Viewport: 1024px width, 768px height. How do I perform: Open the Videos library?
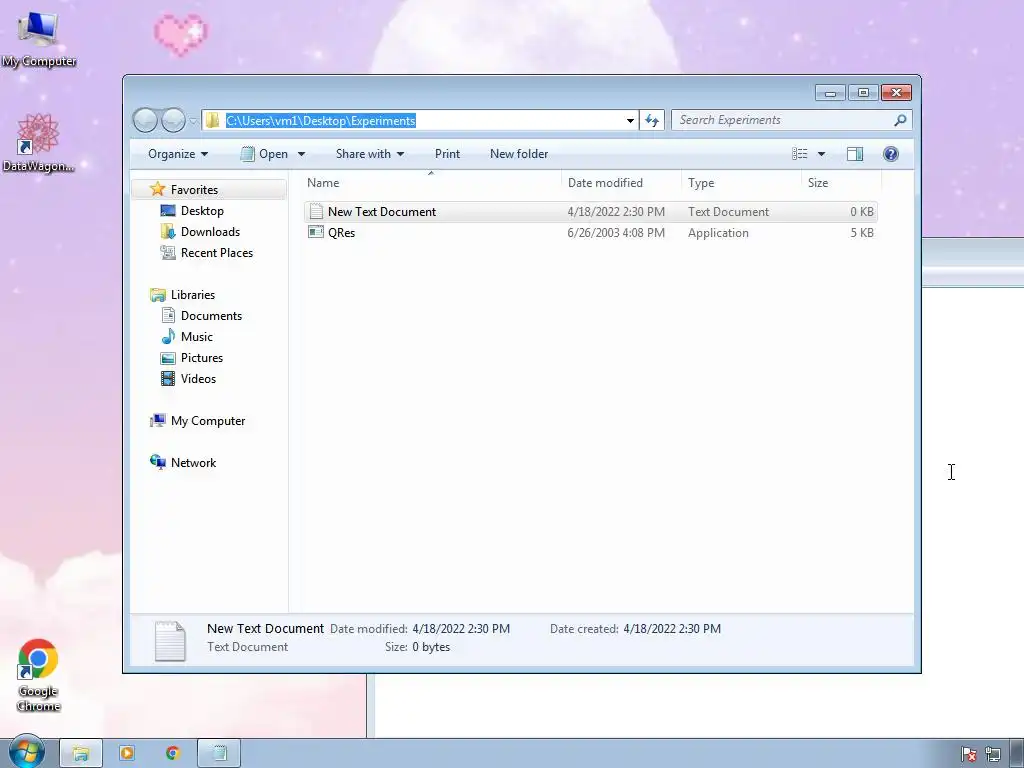[x=198, y=379]
